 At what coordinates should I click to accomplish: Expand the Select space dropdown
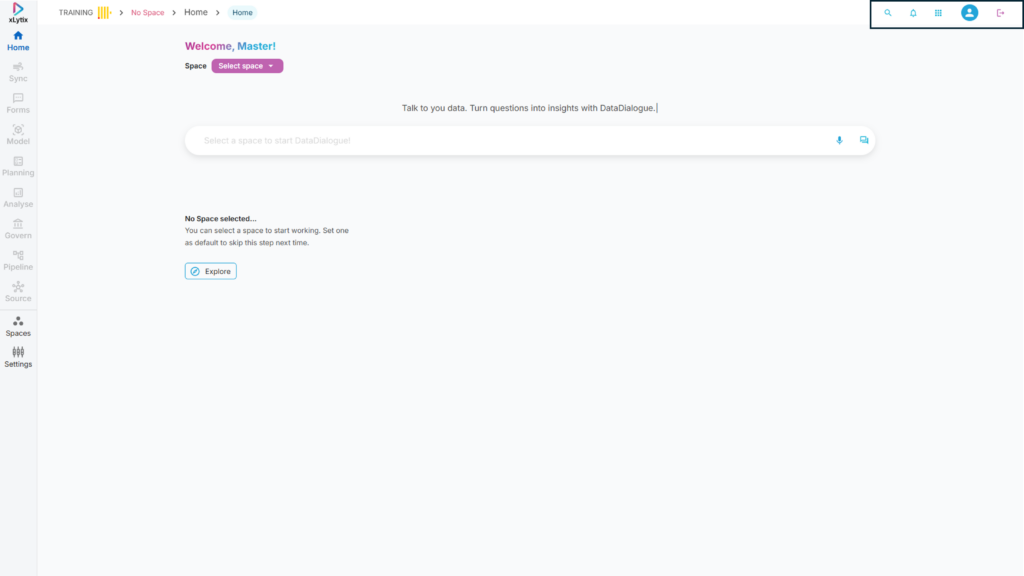coord(247,66)
